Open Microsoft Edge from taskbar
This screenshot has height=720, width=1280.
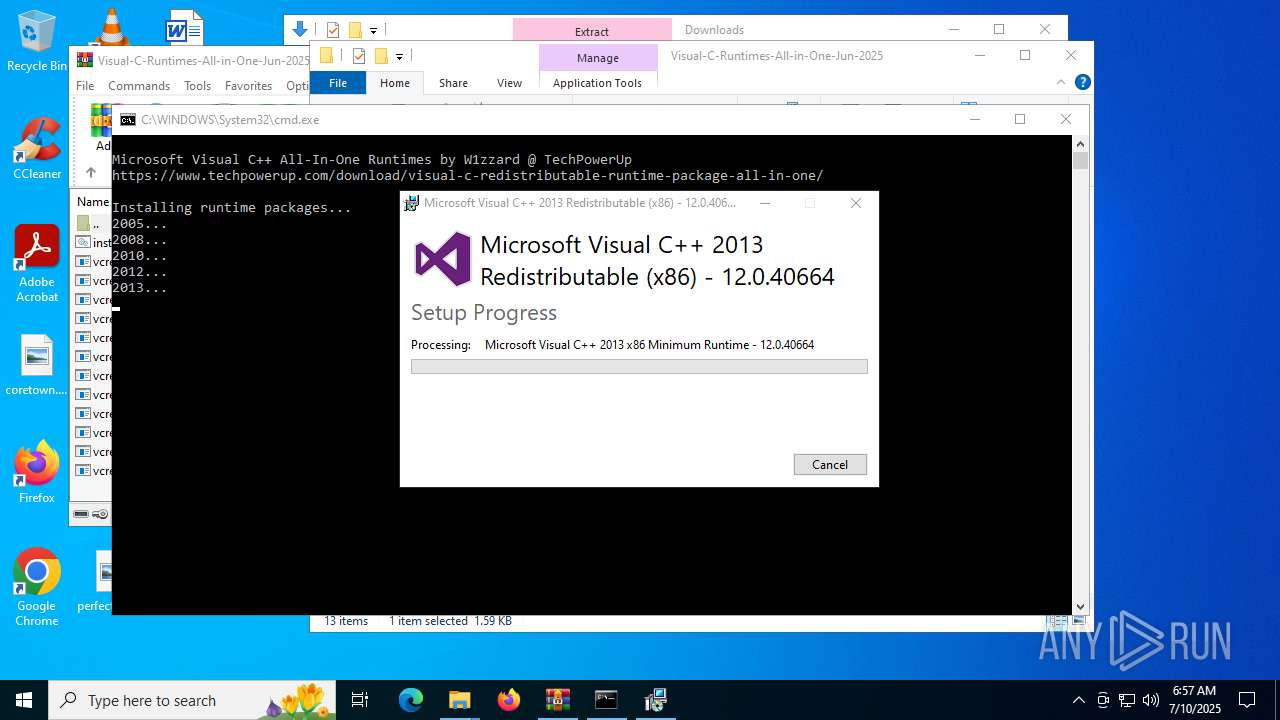411,700
